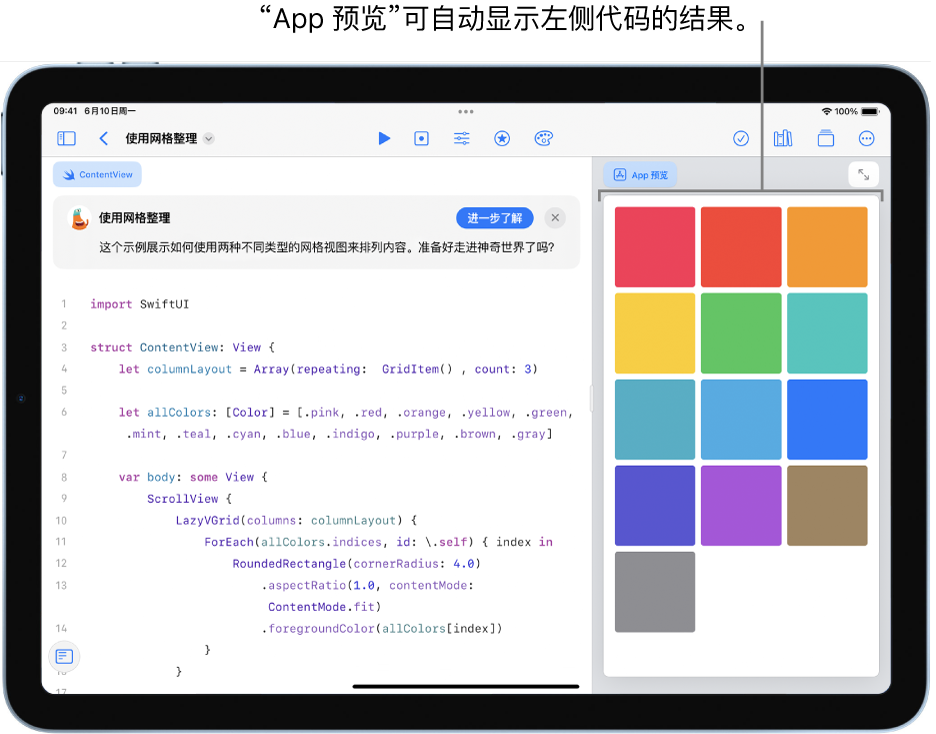The image size is (936, 734).
Task: Grab the editor-preview divider handle
Action: point(592,399)
